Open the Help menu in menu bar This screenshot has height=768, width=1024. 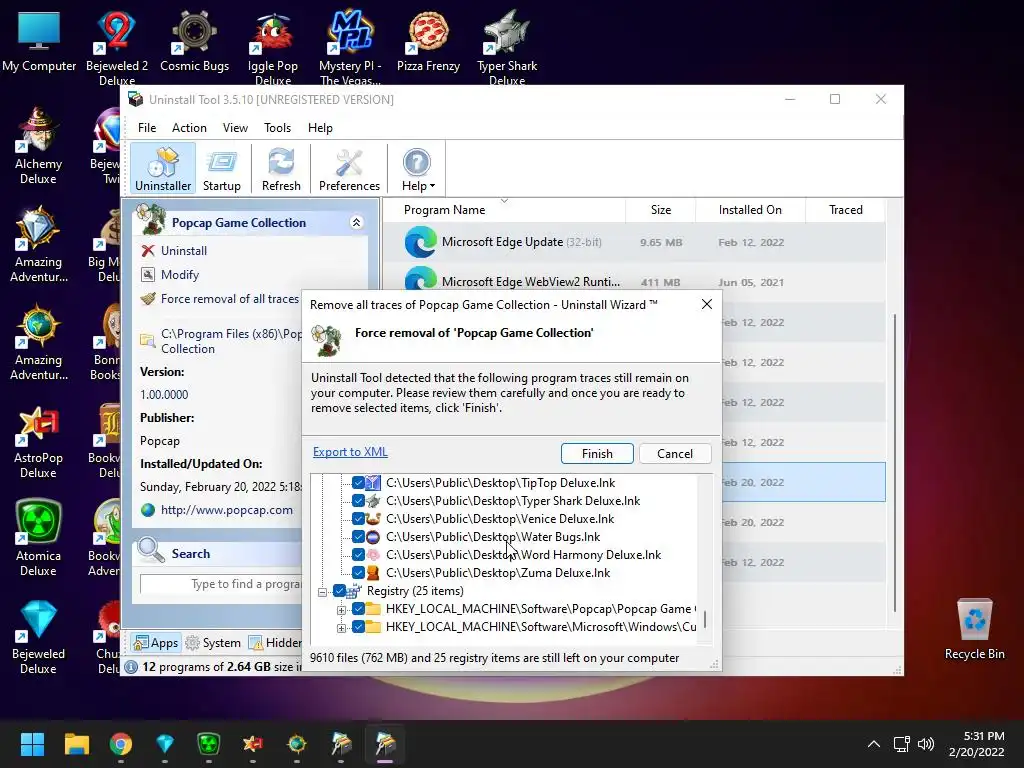(320, 128)
